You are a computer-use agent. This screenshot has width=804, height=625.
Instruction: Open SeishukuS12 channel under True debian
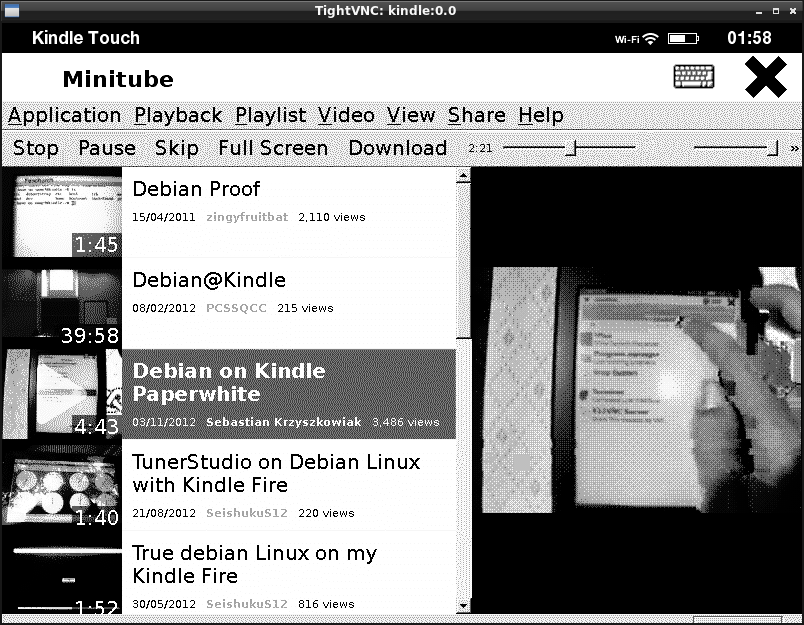[x=247, y=604]
